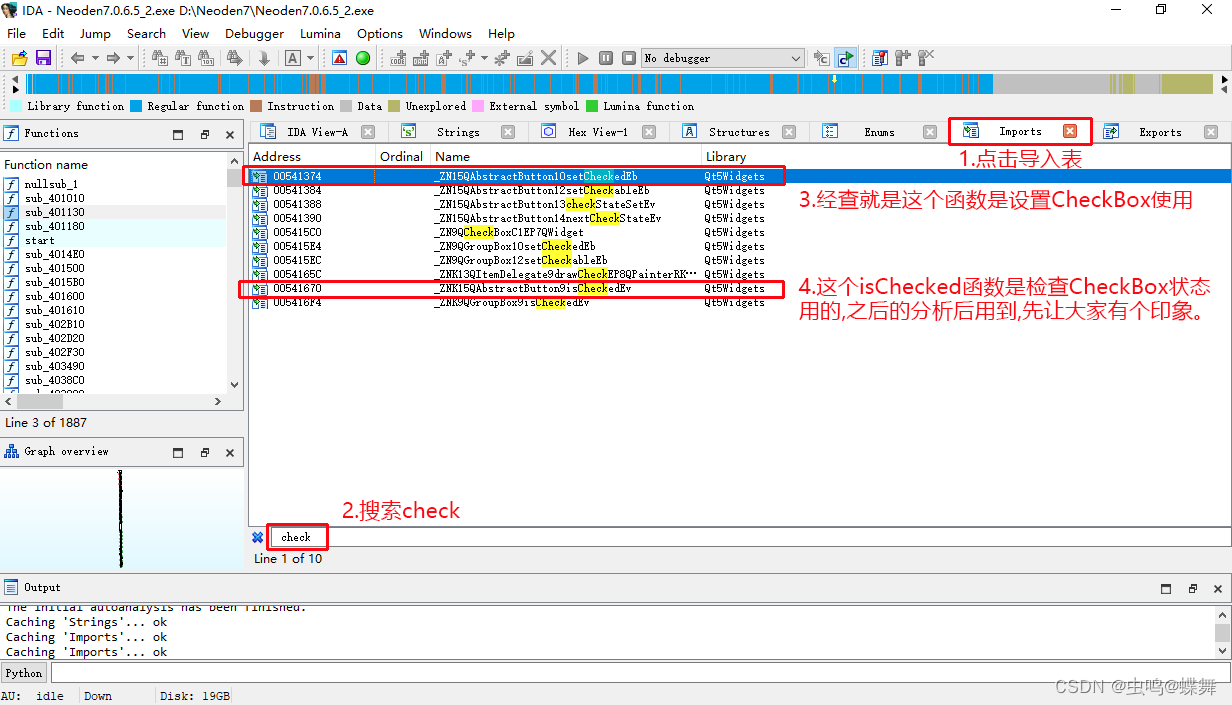Click the breakpoint list icon
The height and width of the screenshot is (705, 1232).
point(880,58)
